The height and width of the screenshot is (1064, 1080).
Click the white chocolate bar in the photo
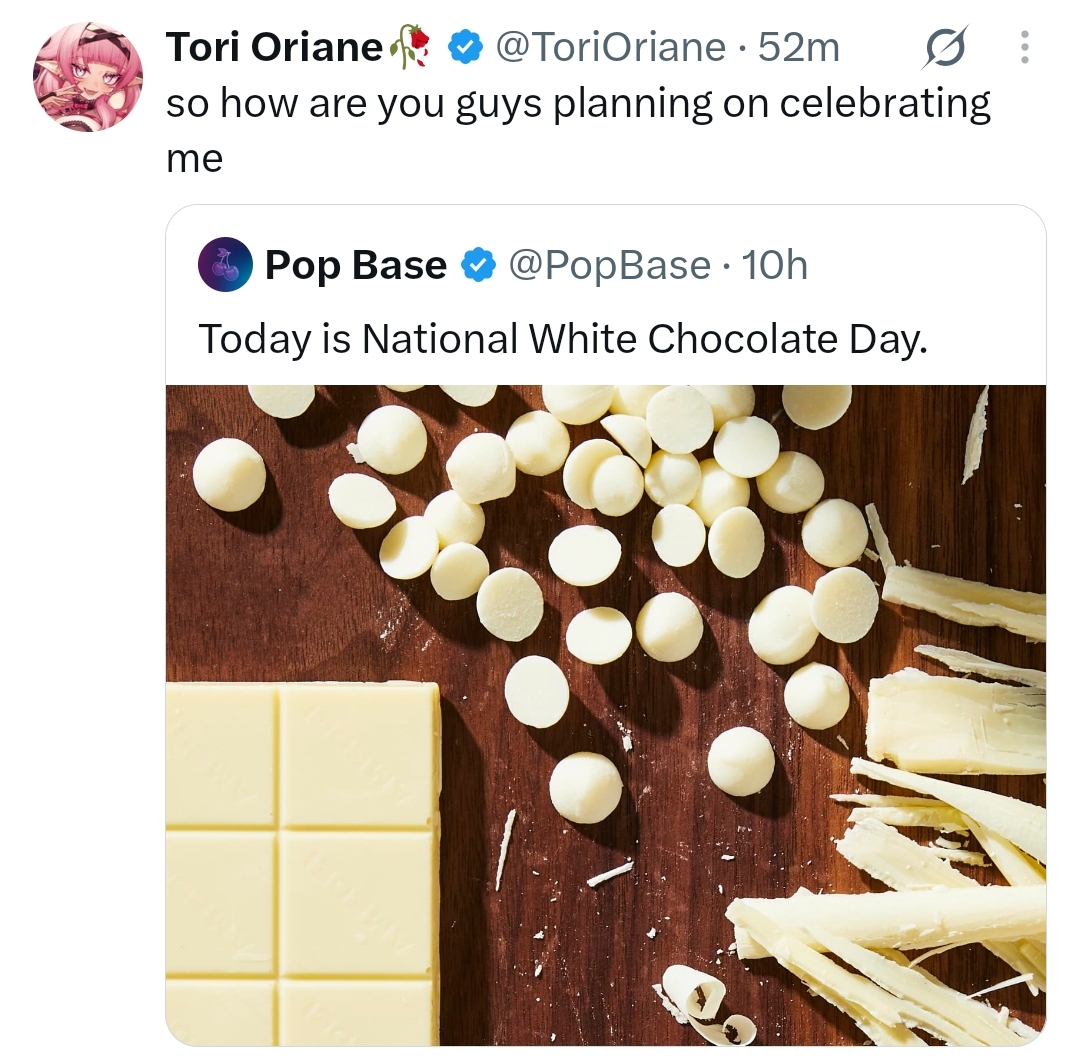point(303,864)
